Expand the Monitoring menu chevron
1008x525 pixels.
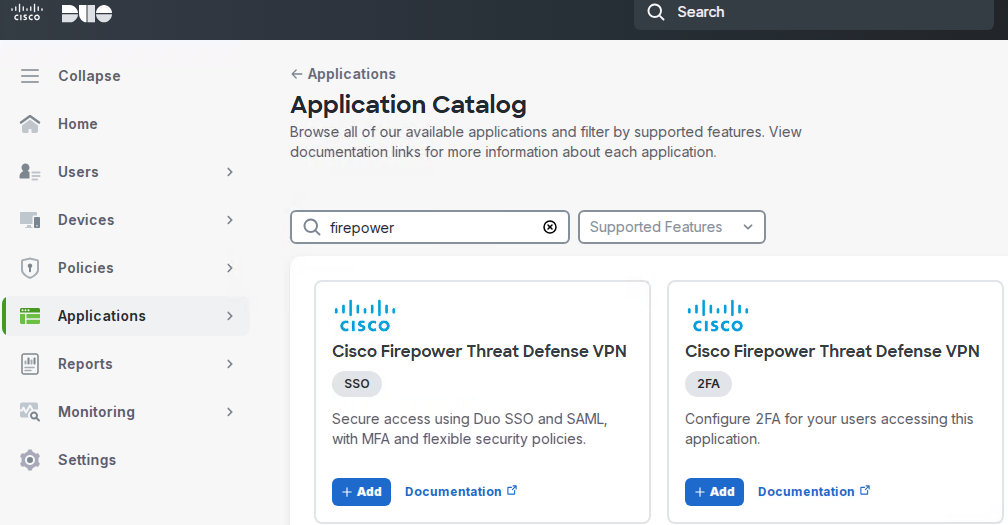[230, 412]
